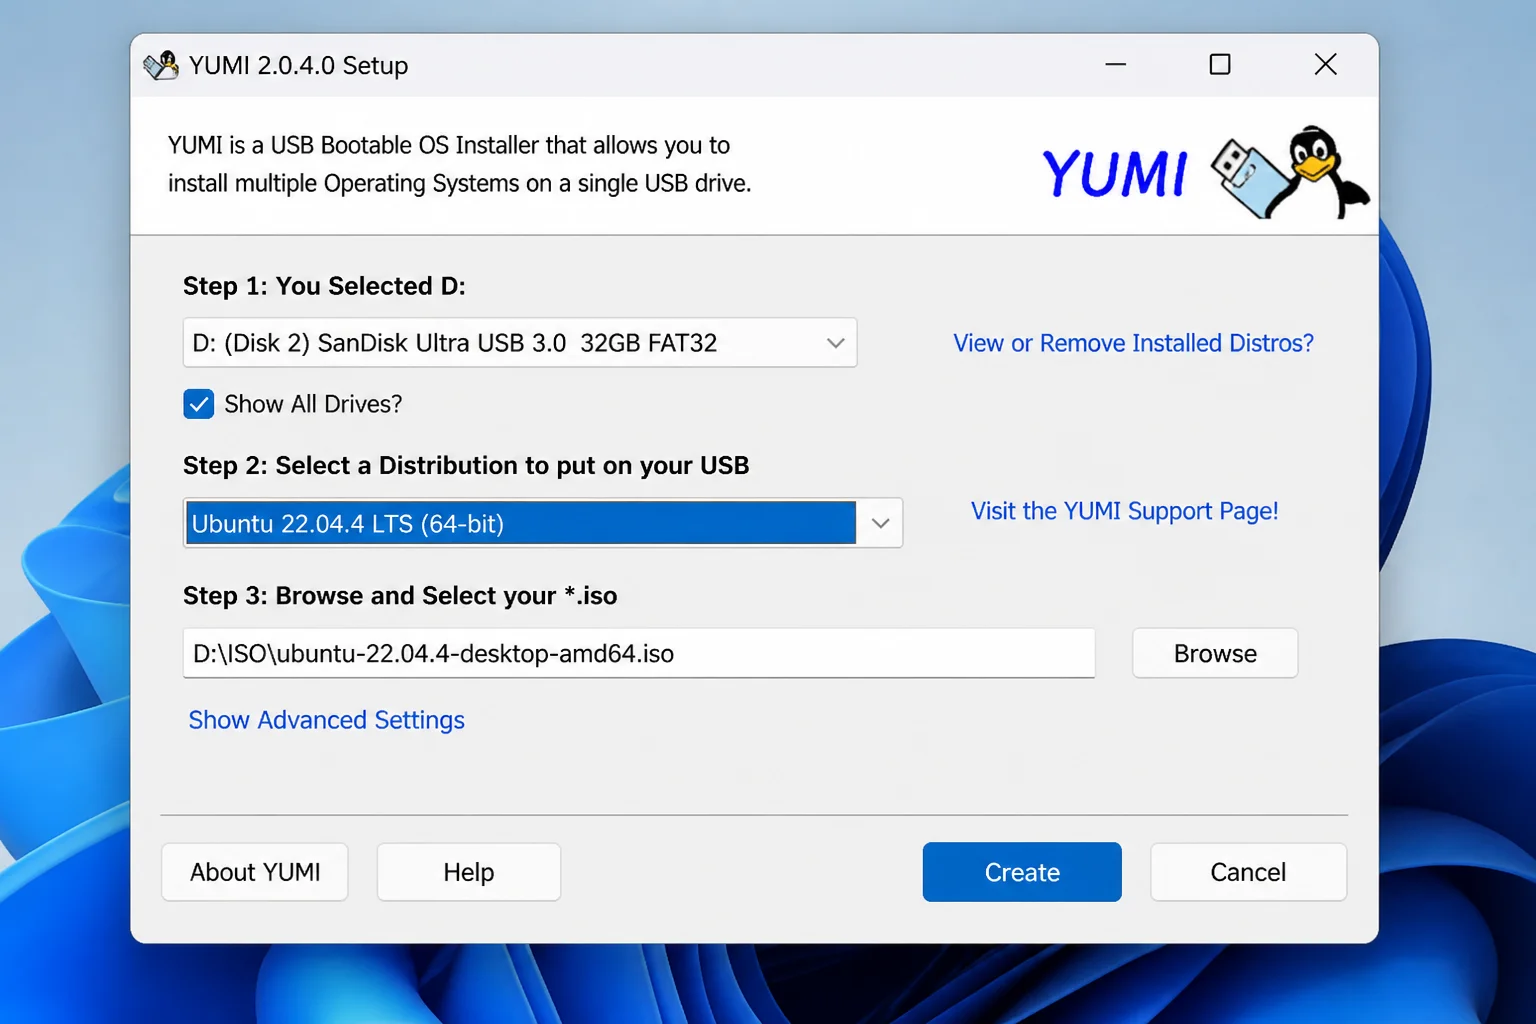Screen dimensions: 1536x1024
Task: Click the ISO file path field
Action: (x=639, y=653)
